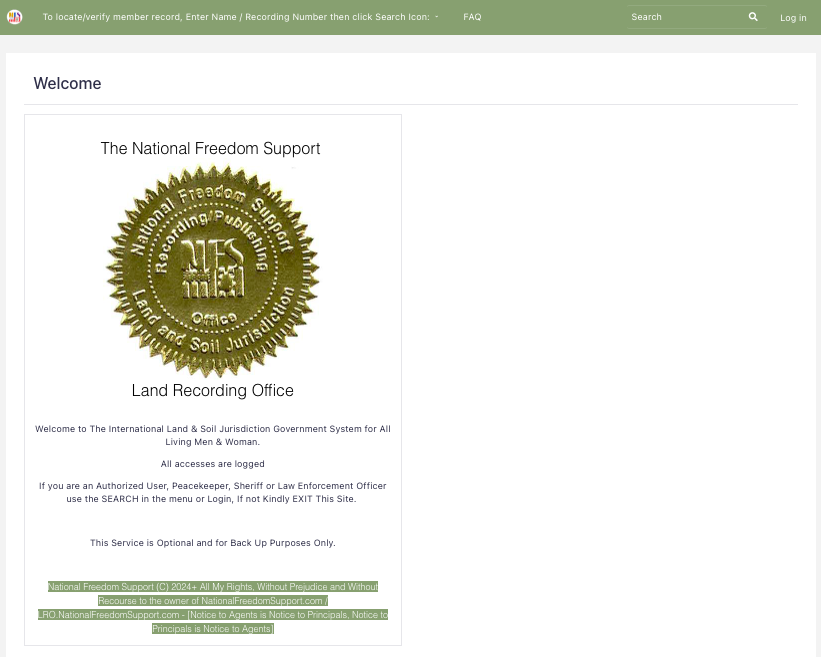This screenshot has height=657, width=821.
Task: Click the Log in link
Action: point(793,18)
